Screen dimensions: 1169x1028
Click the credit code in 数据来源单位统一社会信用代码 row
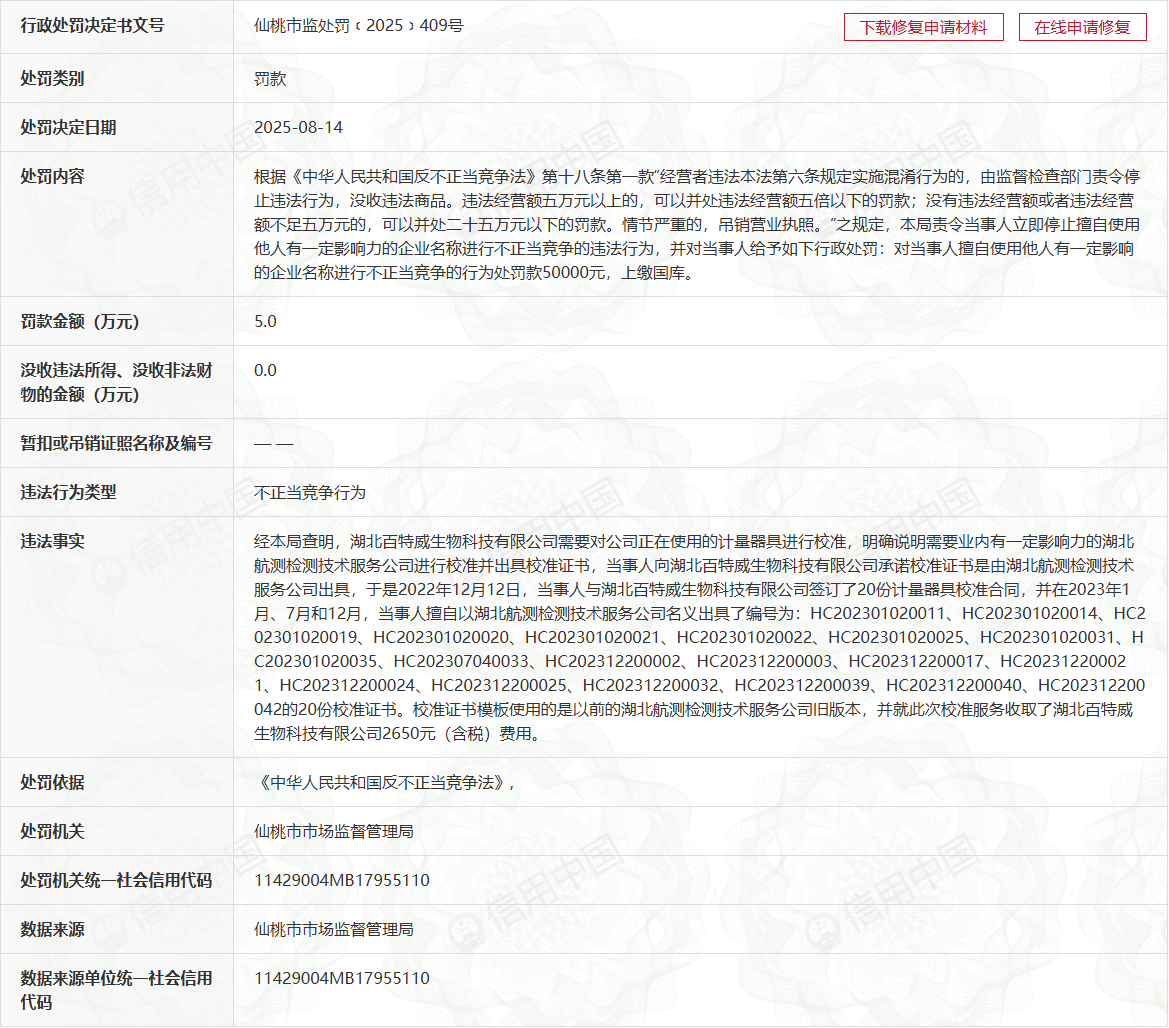pyautogui.click(x=342, y=979)
